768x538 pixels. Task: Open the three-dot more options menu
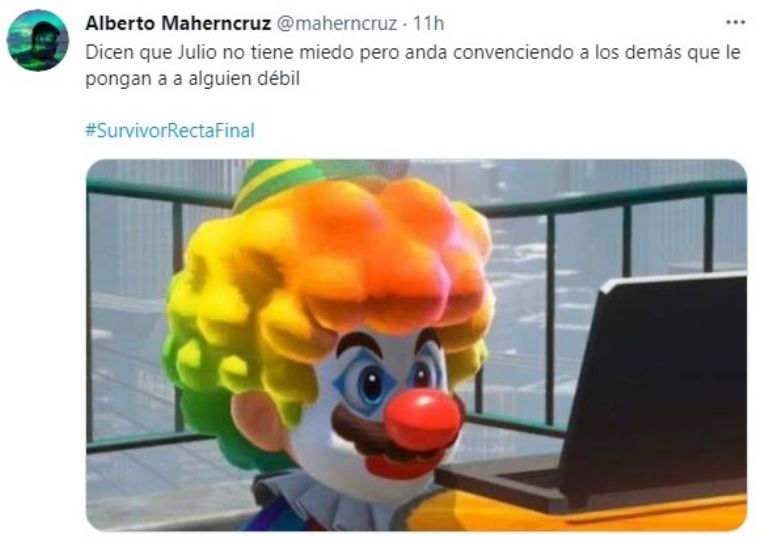[735, 22]
